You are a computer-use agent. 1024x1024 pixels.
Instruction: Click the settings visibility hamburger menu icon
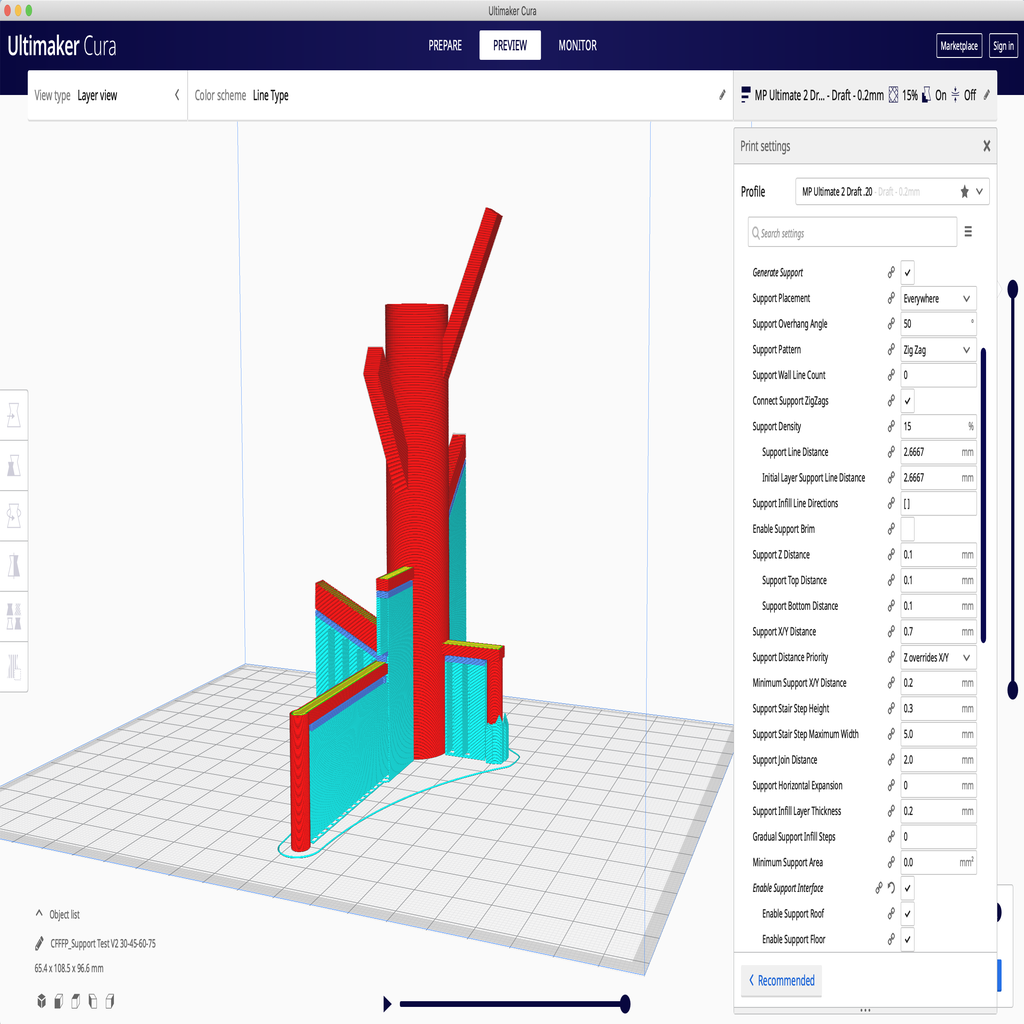click(968, 232)
